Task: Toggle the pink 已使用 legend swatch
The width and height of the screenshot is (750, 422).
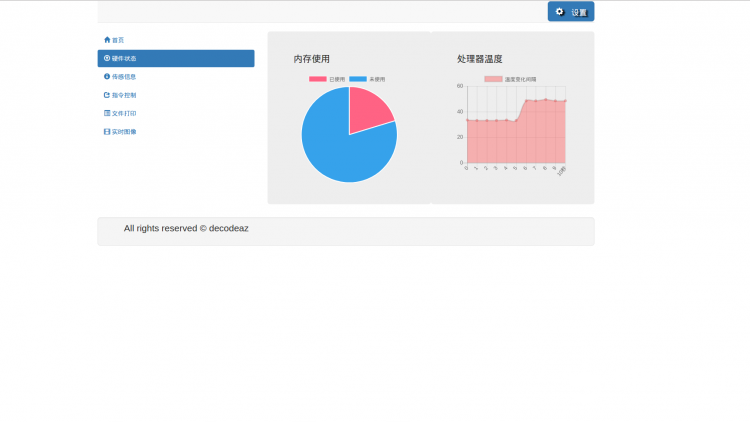Action: pos(318,79)
